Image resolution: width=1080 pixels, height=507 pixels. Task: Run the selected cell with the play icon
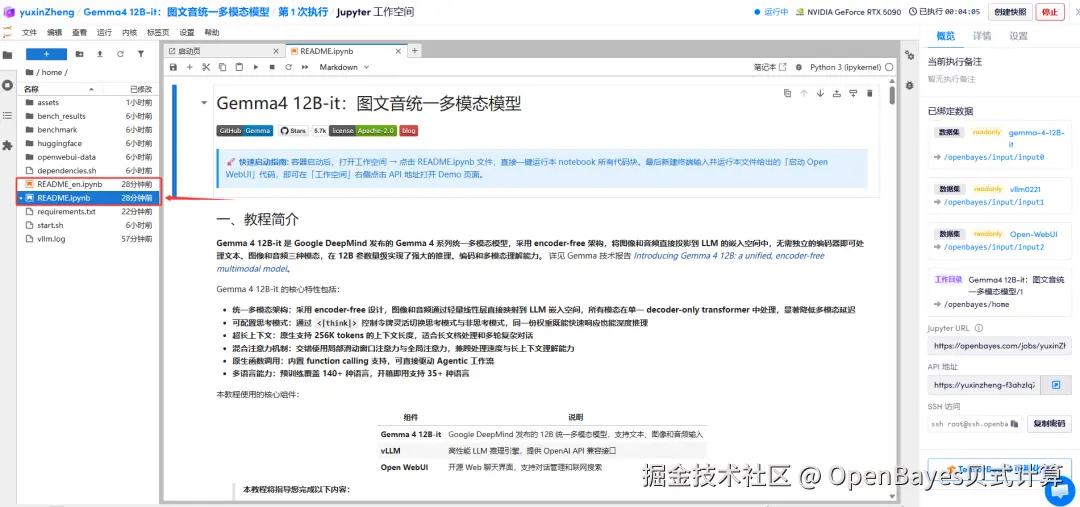[256, 67]
